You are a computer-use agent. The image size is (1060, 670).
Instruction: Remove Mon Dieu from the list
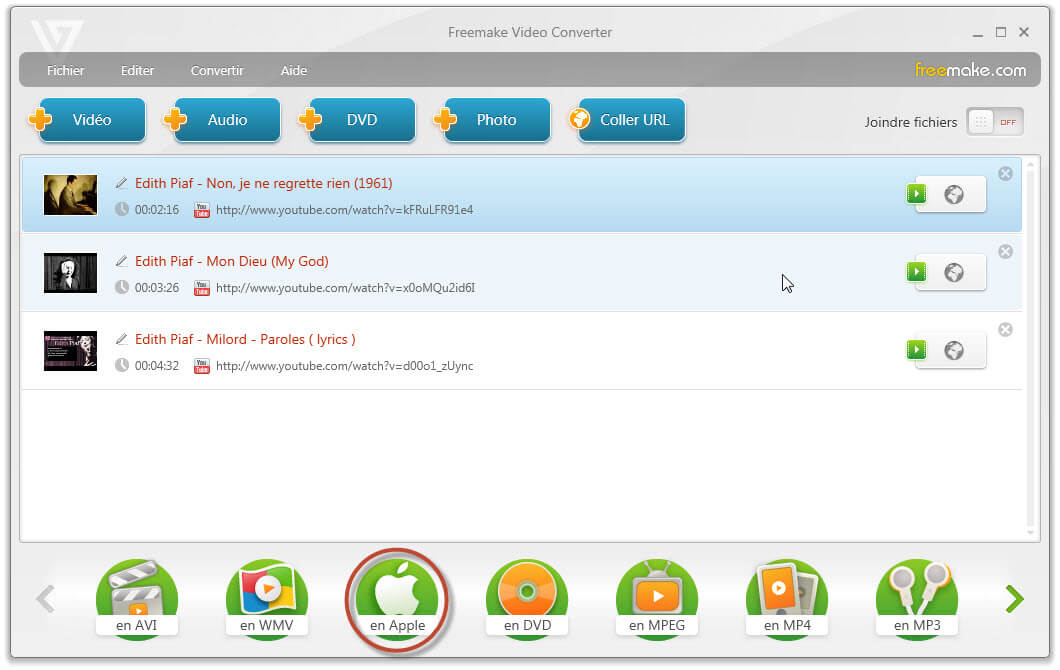(x=1006, y=252)
